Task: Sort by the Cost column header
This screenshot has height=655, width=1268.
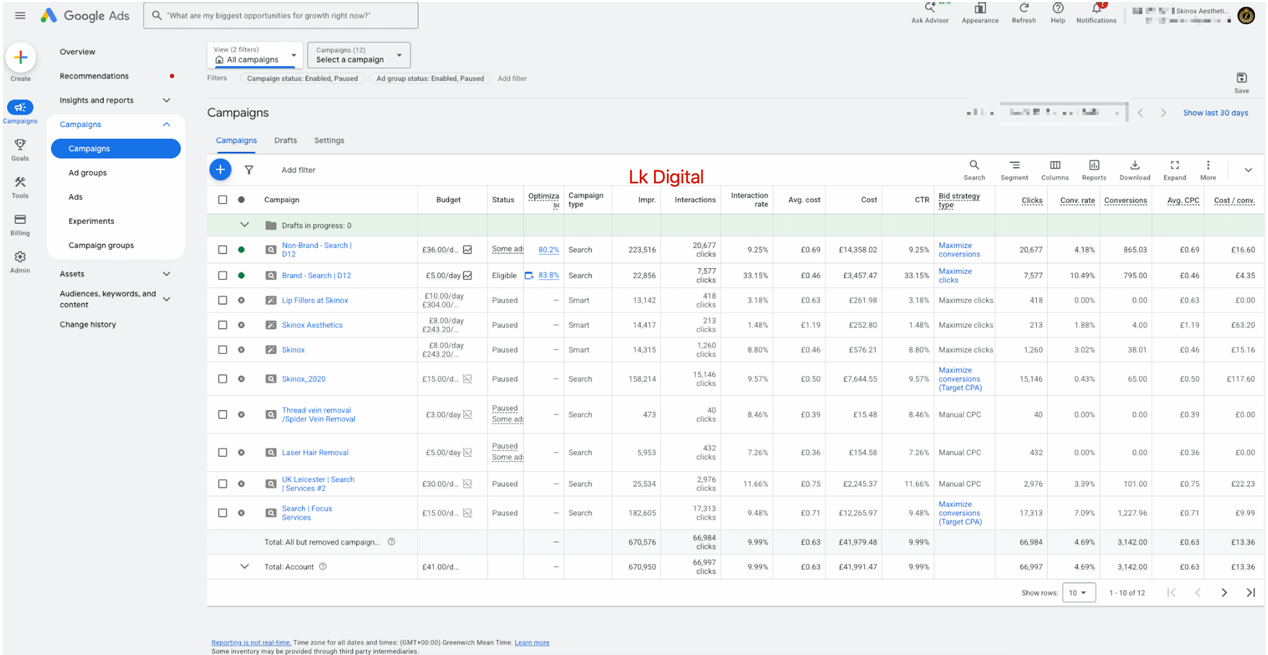Action: pyautogui.click(x=869, y=200)
